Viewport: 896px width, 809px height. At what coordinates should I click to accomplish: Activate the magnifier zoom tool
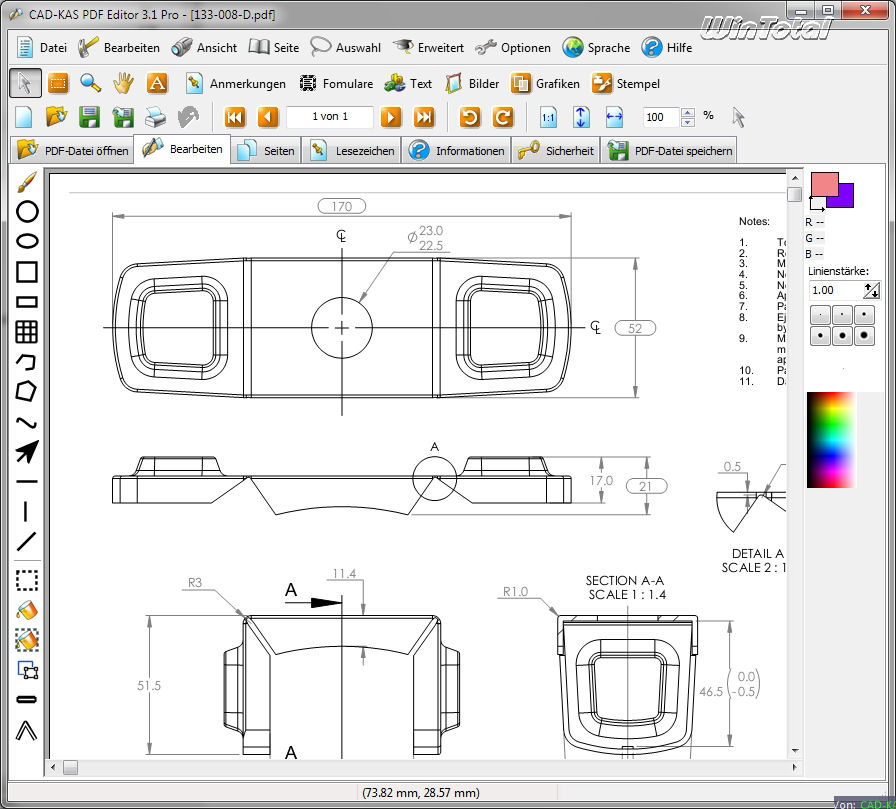coord(91,83)
